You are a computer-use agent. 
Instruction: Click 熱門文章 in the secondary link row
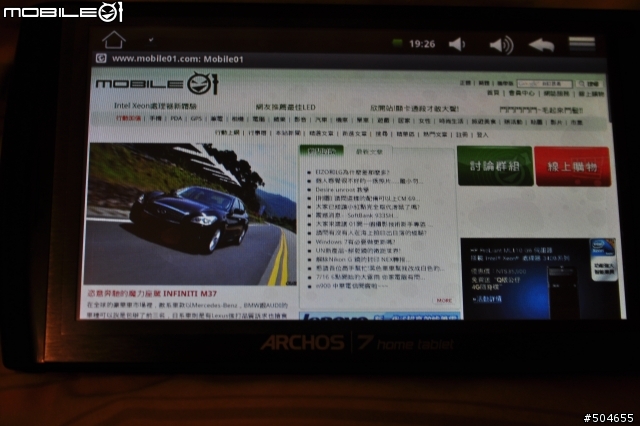pos(435,134)
